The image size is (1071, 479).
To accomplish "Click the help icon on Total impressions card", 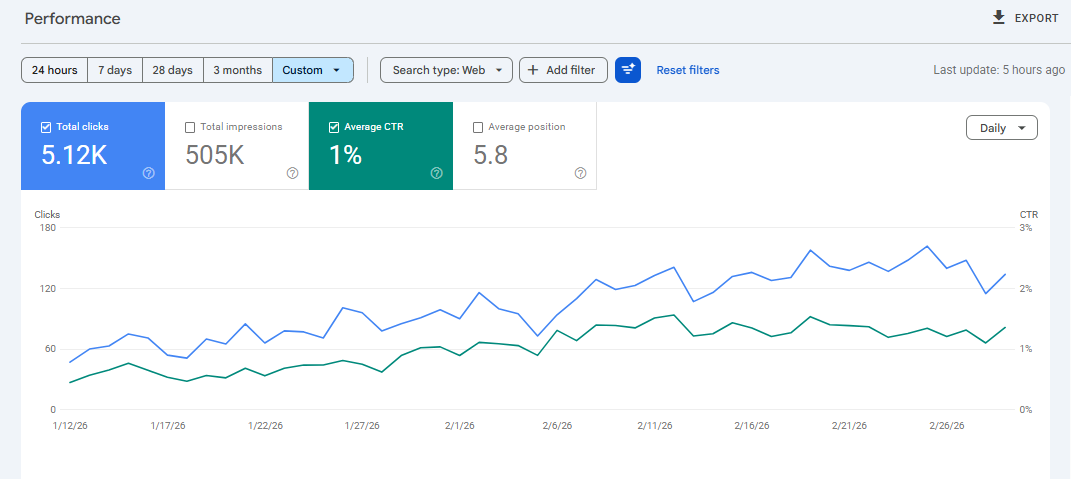I will pos(292,173).
